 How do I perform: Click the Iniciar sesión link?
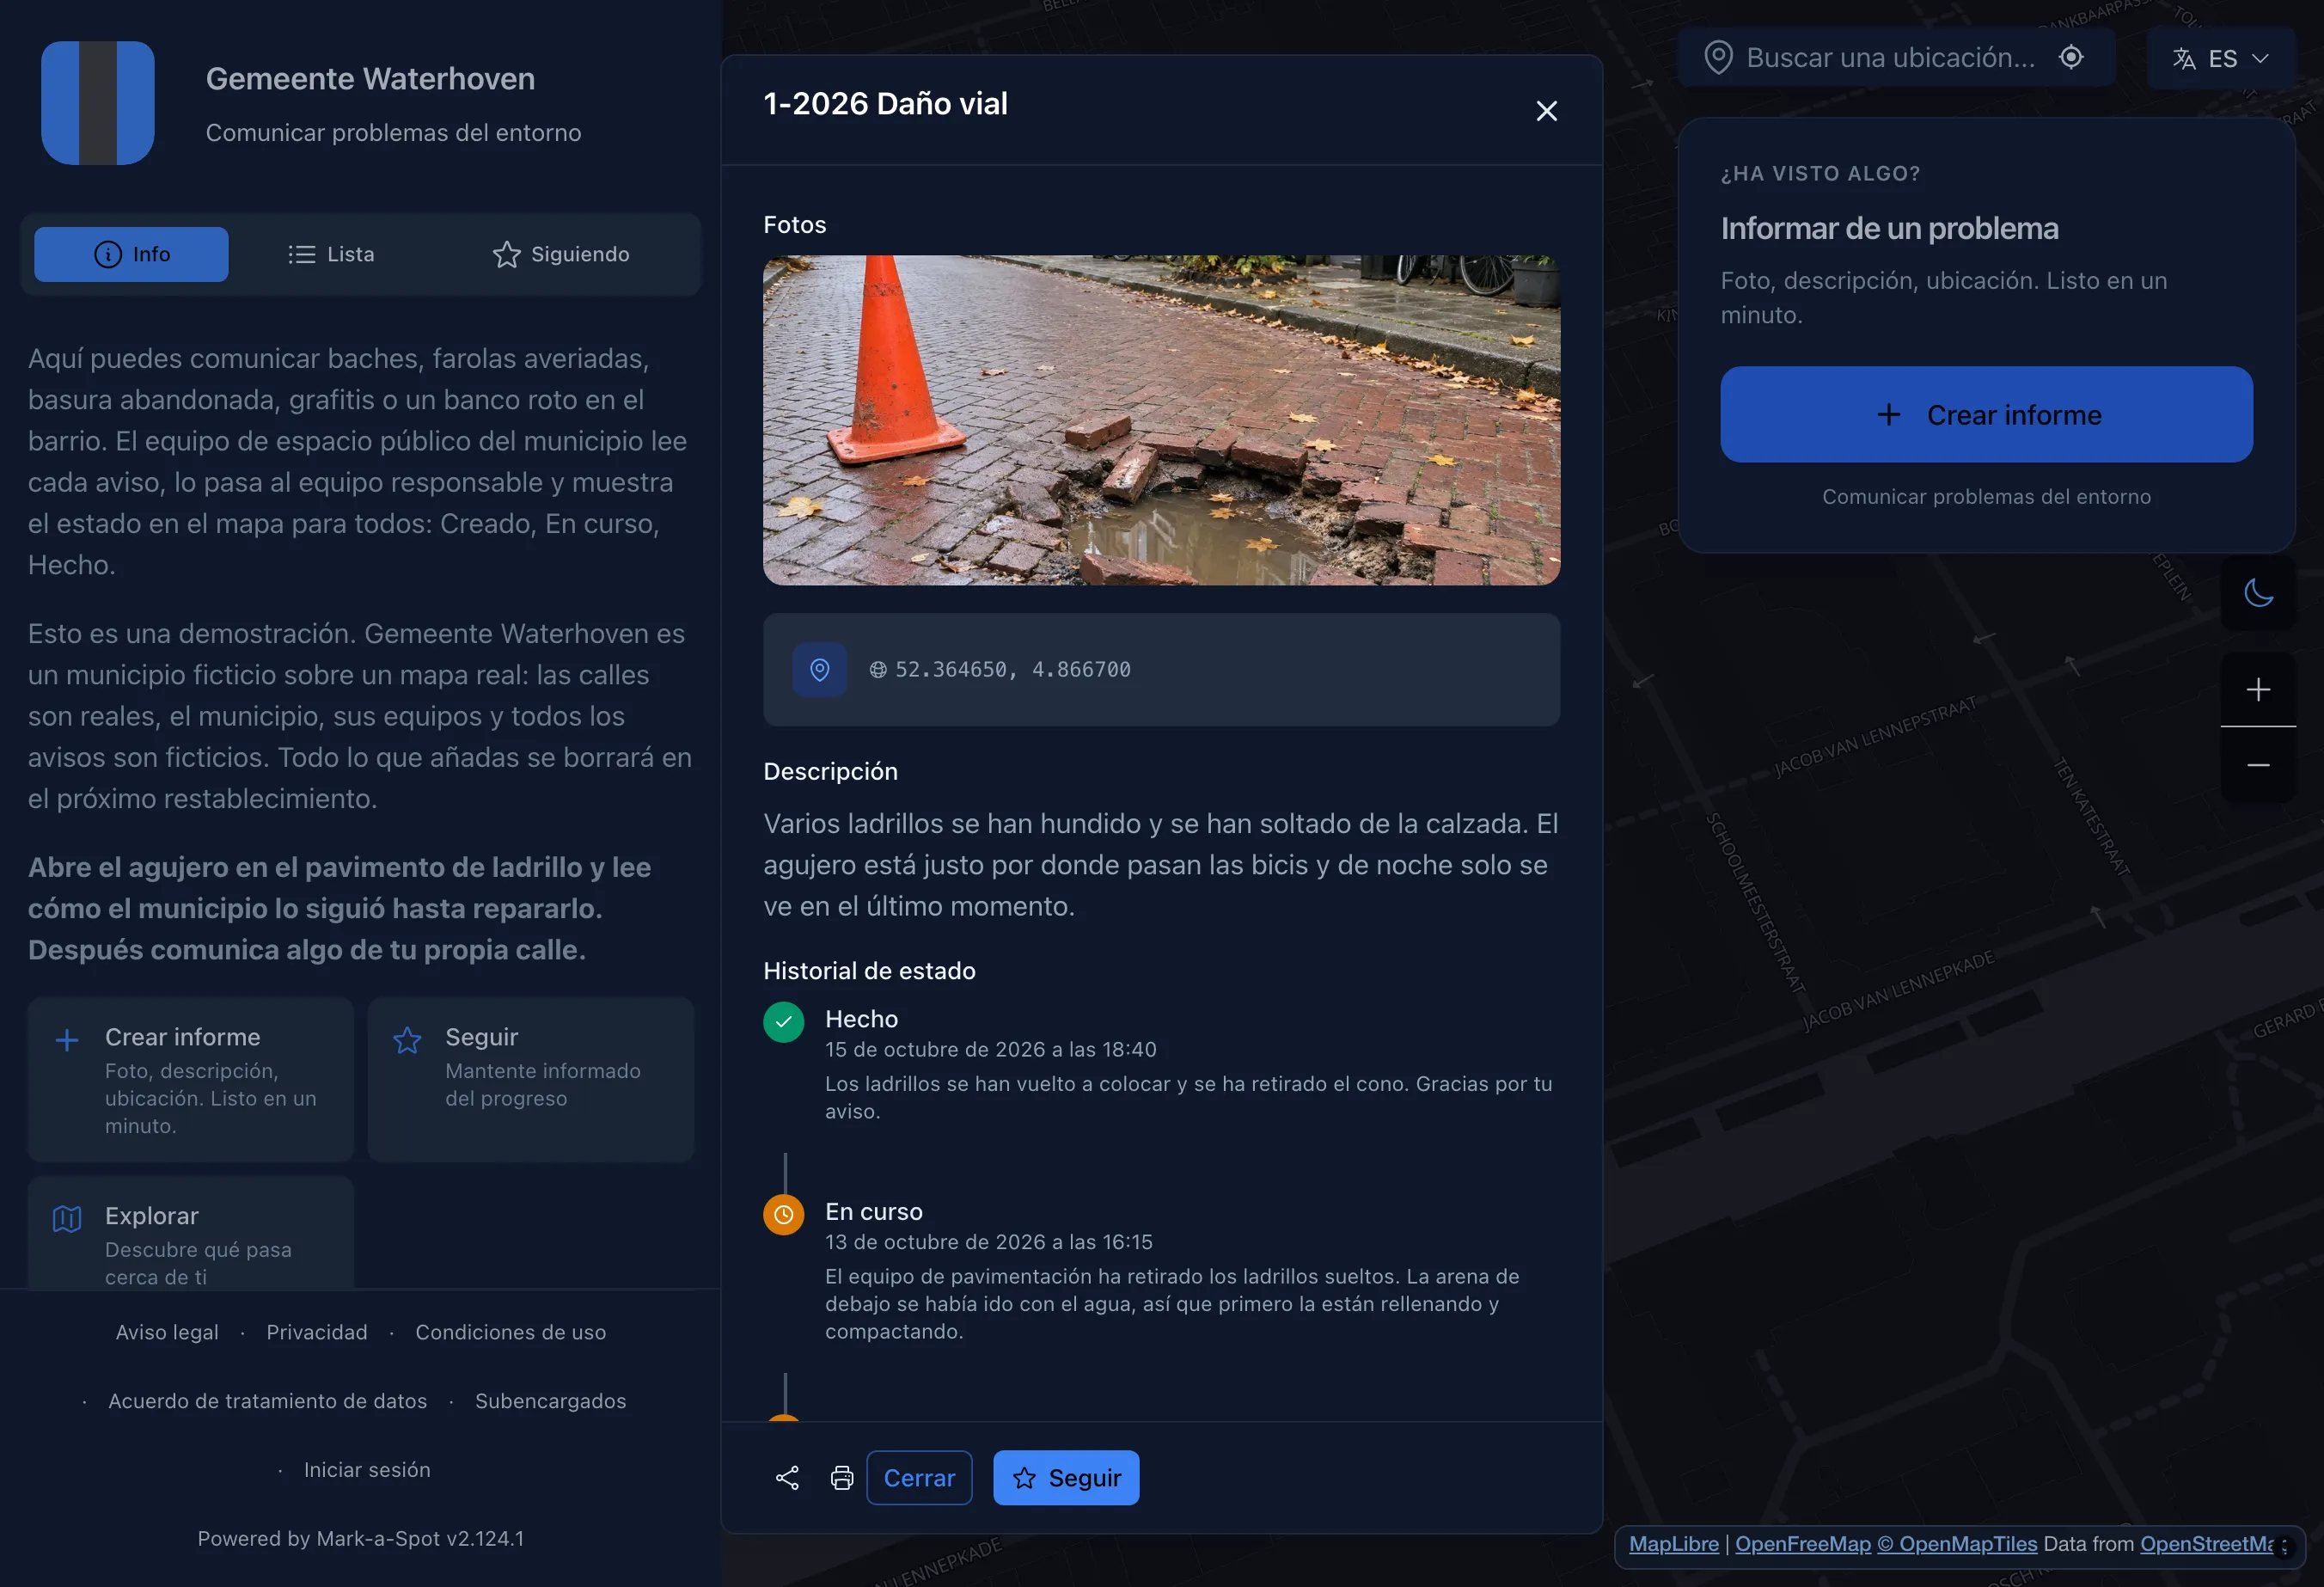pyautogui.click(x=367, y=1470)
